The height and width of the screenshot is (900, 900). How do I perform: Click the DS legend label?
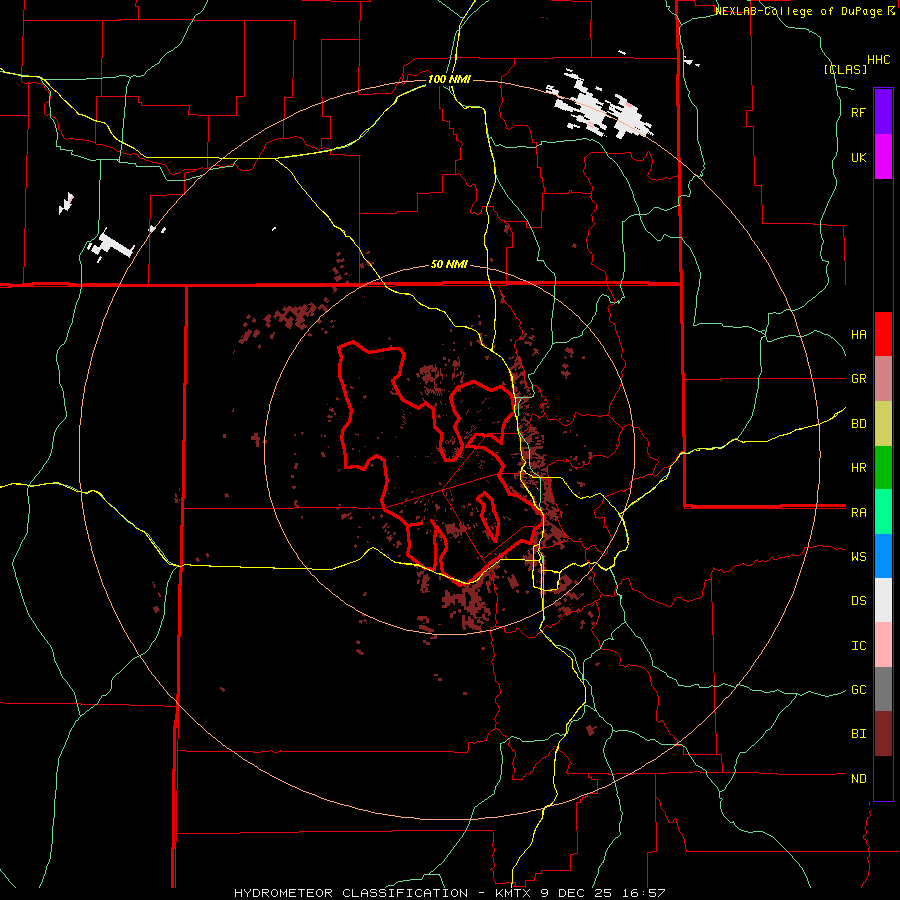click(x=858, y=601)
